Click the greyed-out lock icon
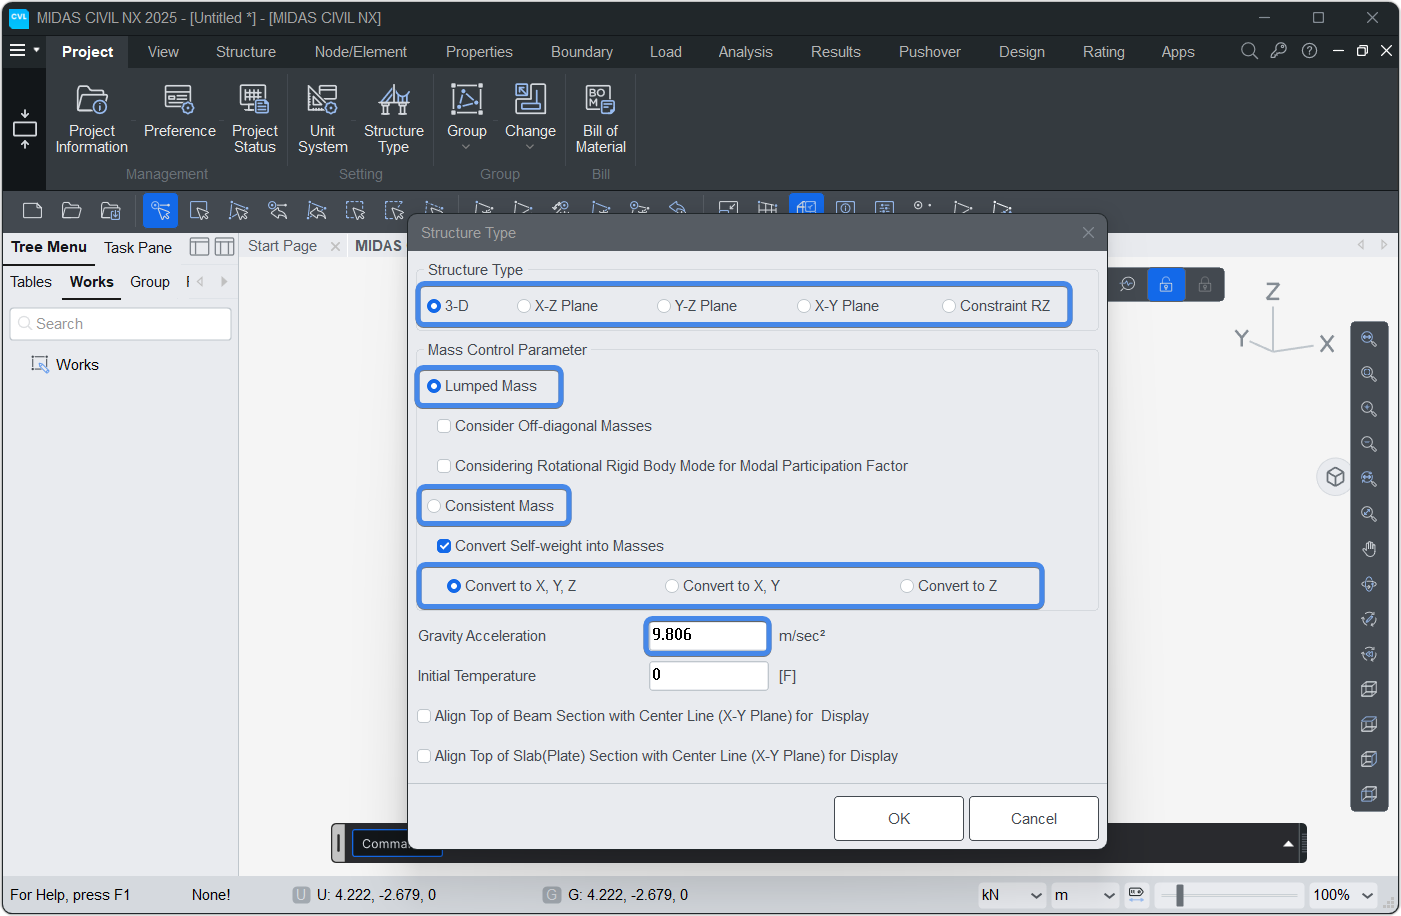 (x=1205, y=284)
